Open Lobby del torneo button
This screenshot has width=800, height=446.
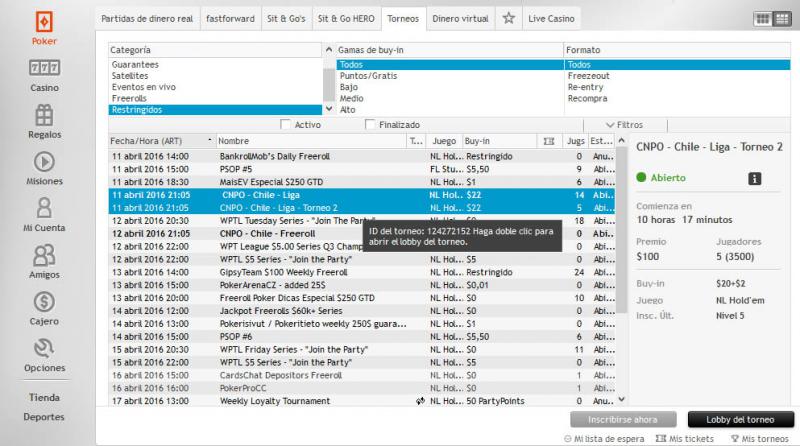740,419
